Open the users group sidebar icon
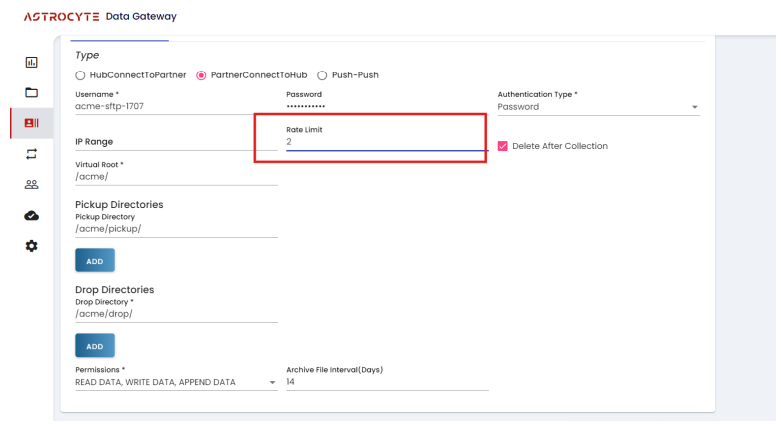Screen dimensions: 781x424 pos(31,184)
